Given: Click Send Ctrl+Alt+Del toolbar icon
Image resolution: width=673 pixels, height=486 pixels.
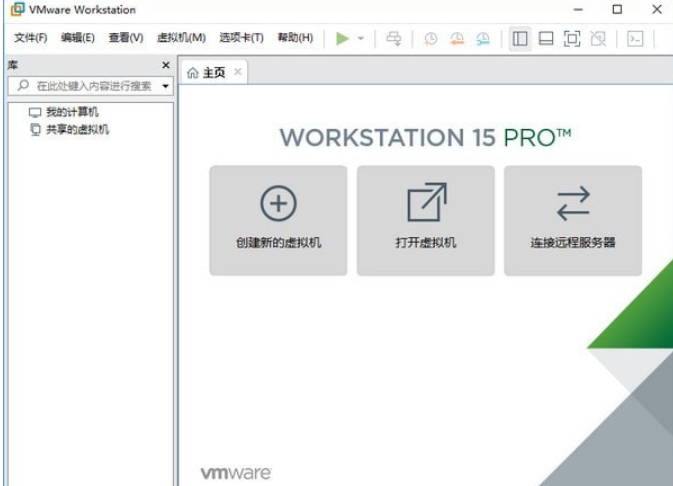Looking at the screenshot, I should tap(394, 39).
